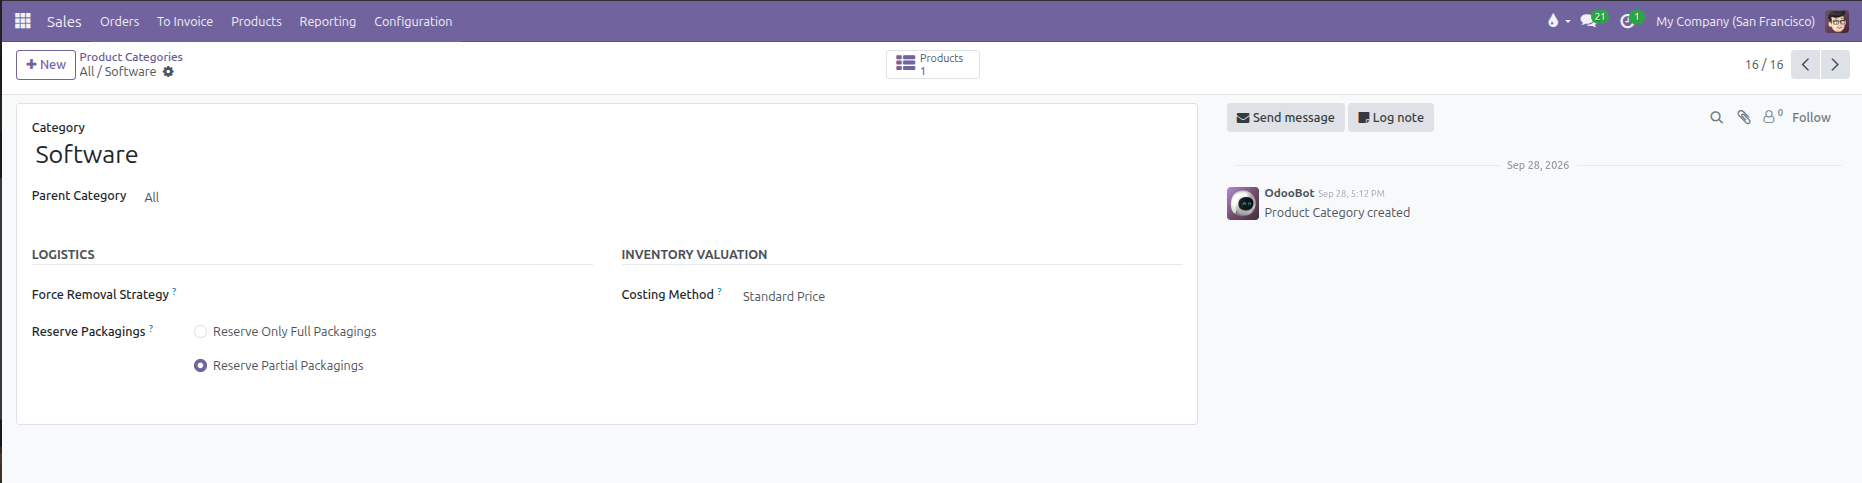Open the Products menu
The width and height of the screenshot is (1862, 483).
pos(256,21)
